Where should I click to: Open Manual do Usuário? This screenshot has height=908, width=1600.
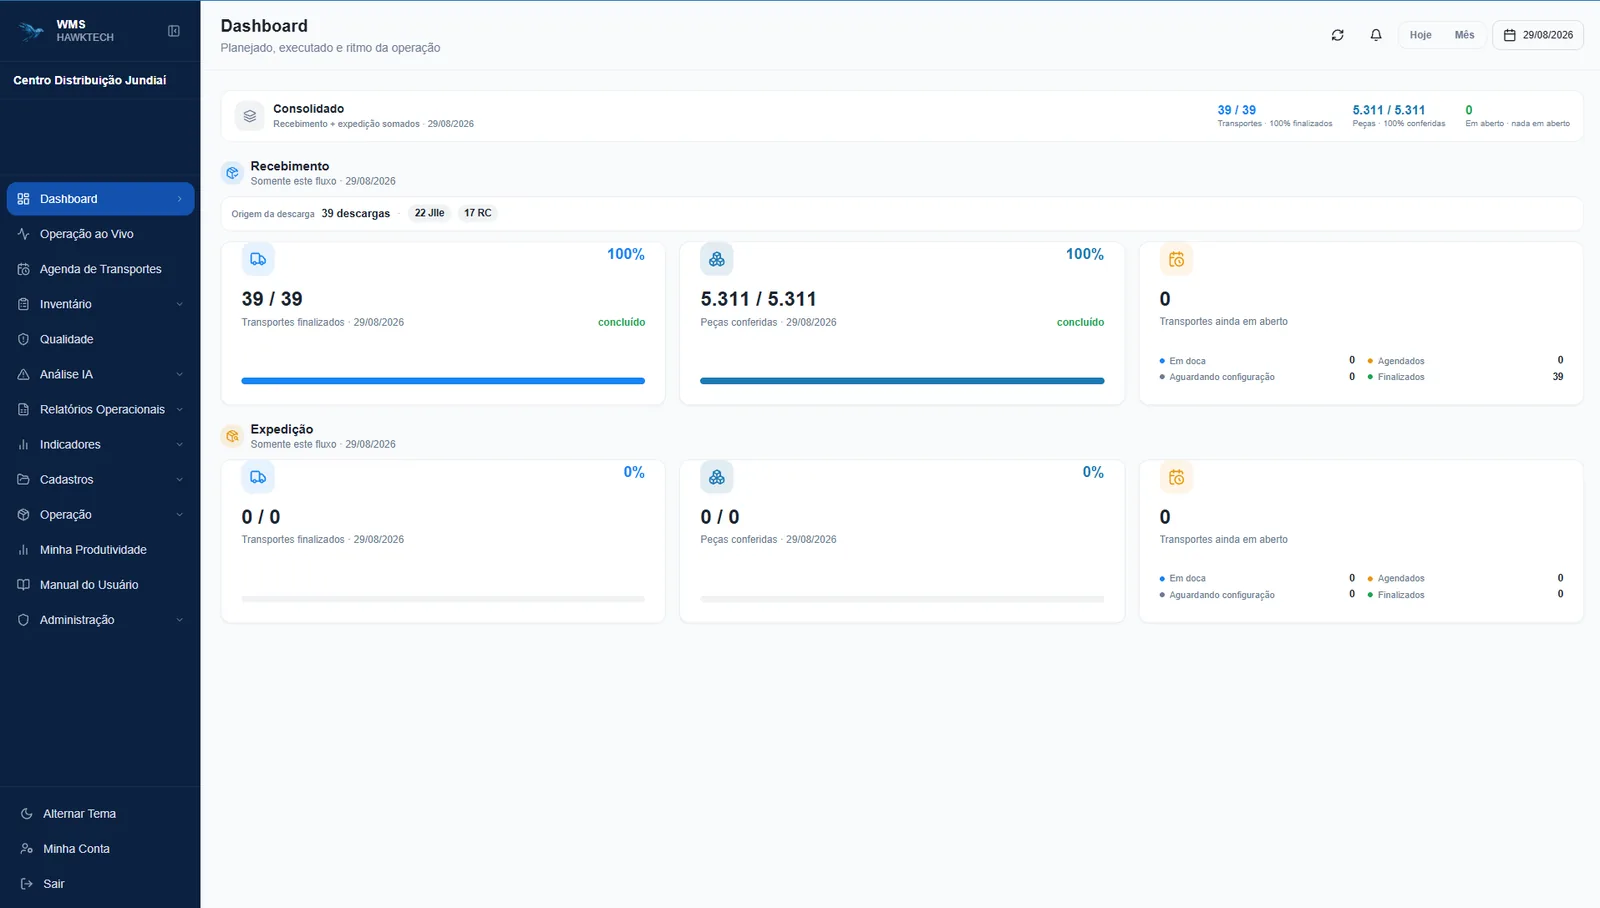coord(100,585)
